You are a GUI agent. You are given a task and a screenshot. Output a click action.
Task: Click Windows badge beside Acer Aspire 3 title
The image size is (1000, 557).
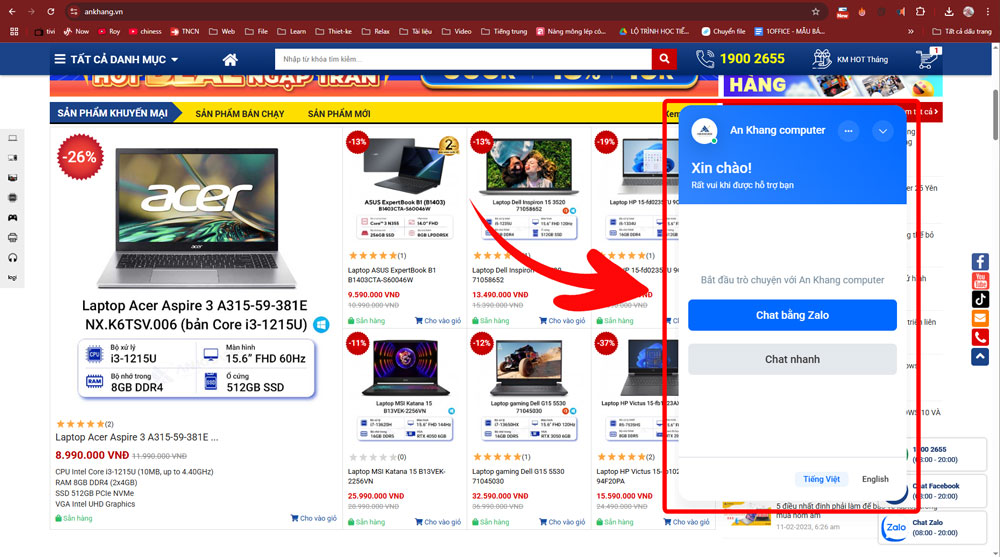[x=321, y=325]
